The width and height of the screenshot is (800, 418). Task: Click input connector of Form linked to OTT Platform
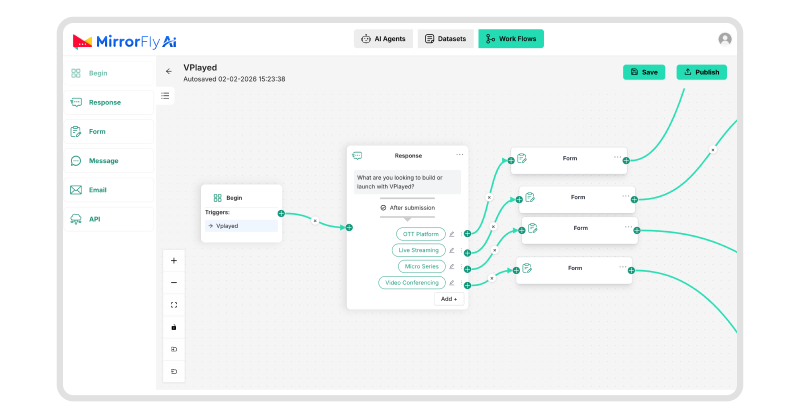[511, 161]
